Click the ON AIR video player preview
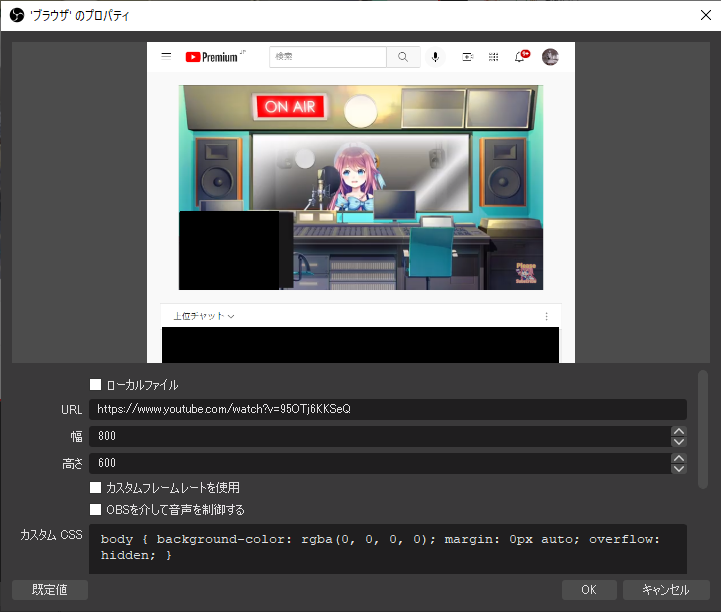The height and width of the screenshot is (612, 721). [x=361, y=188]
